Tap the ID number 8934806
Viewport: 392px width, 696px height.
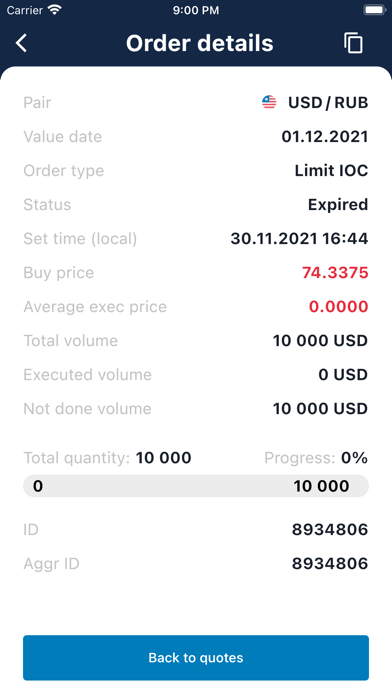click(x=330, y=530)
